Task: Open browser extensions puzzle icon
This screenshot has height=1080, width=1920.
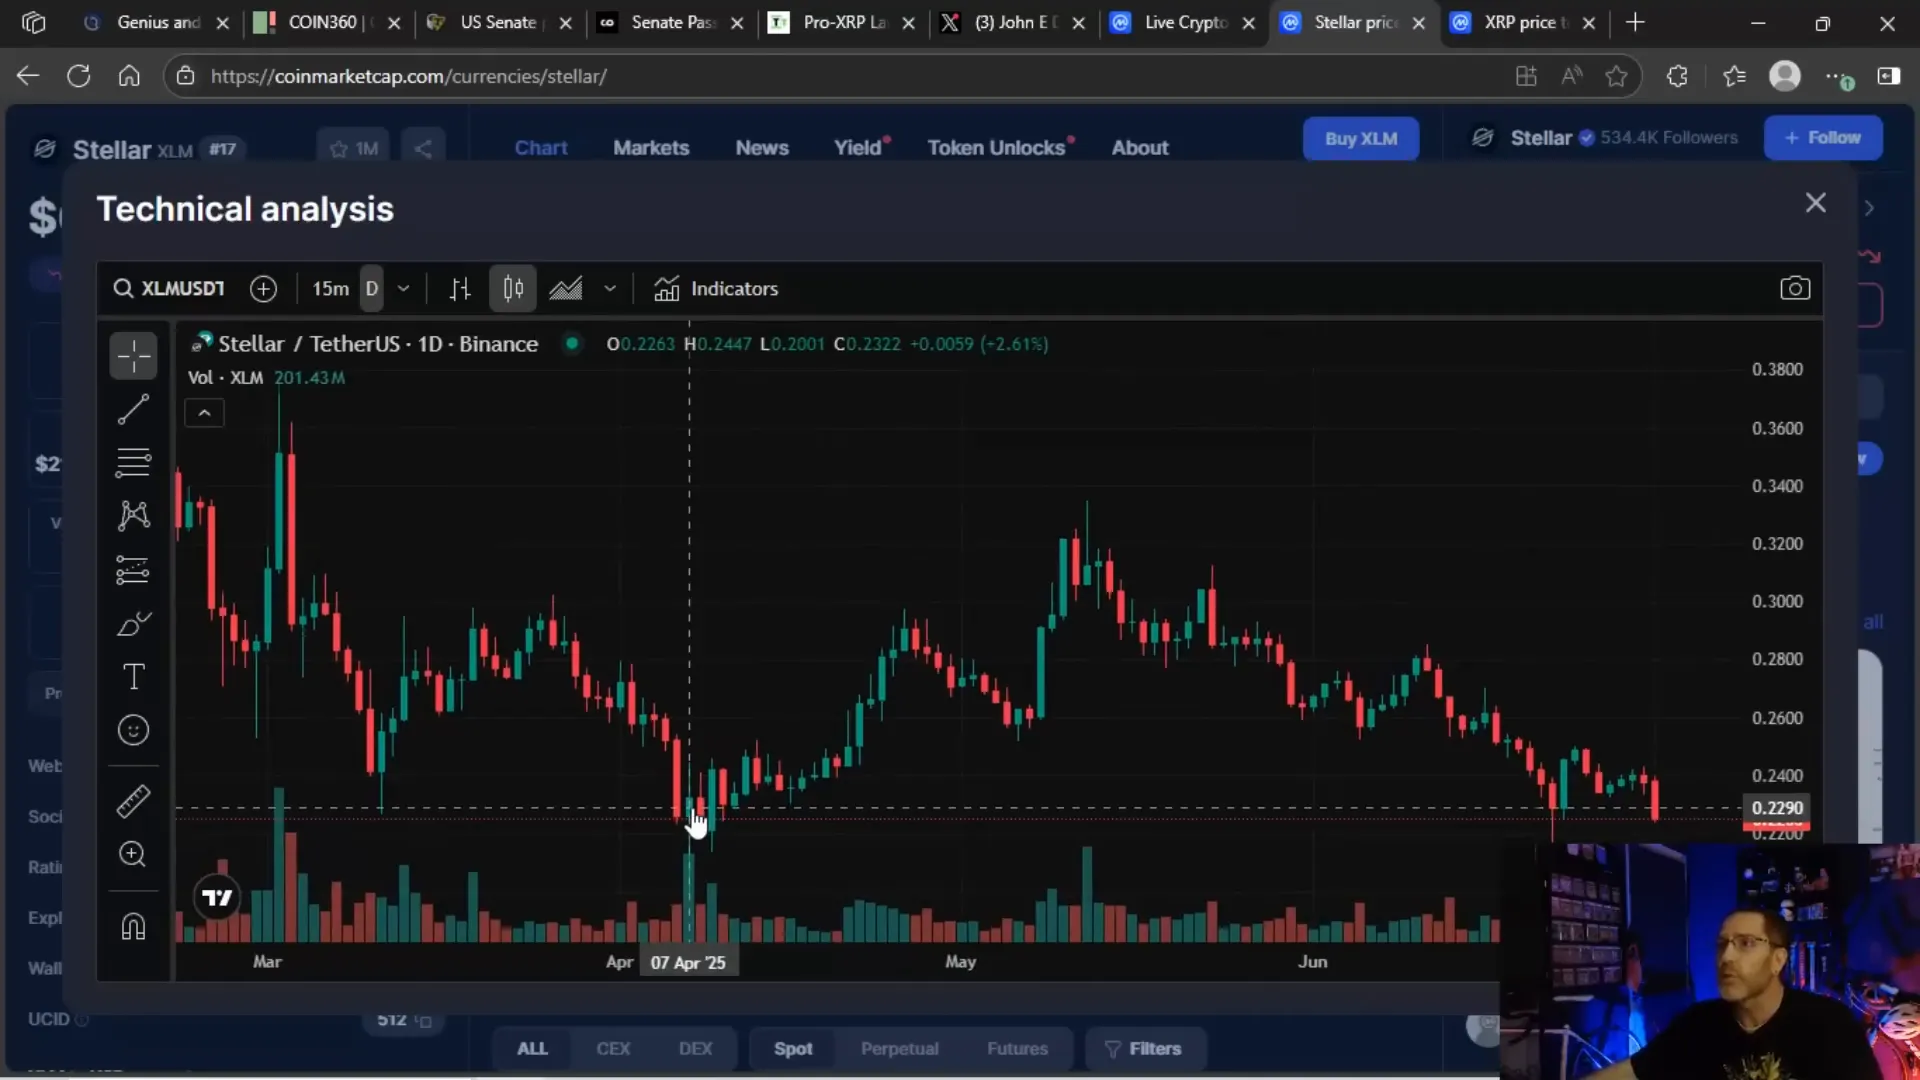Action: [x=1677, y=76]
